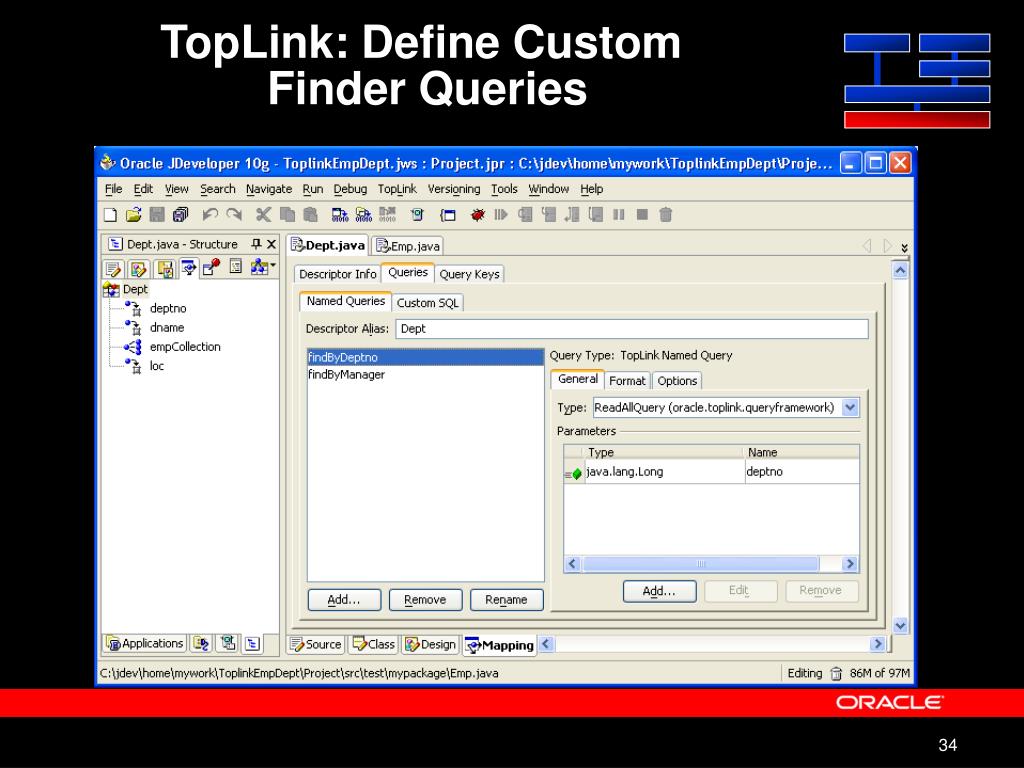The height and width of the screenshot is (768, 1024).
Task: Start debugging with the red bug icon
Action: coord(478,215)
